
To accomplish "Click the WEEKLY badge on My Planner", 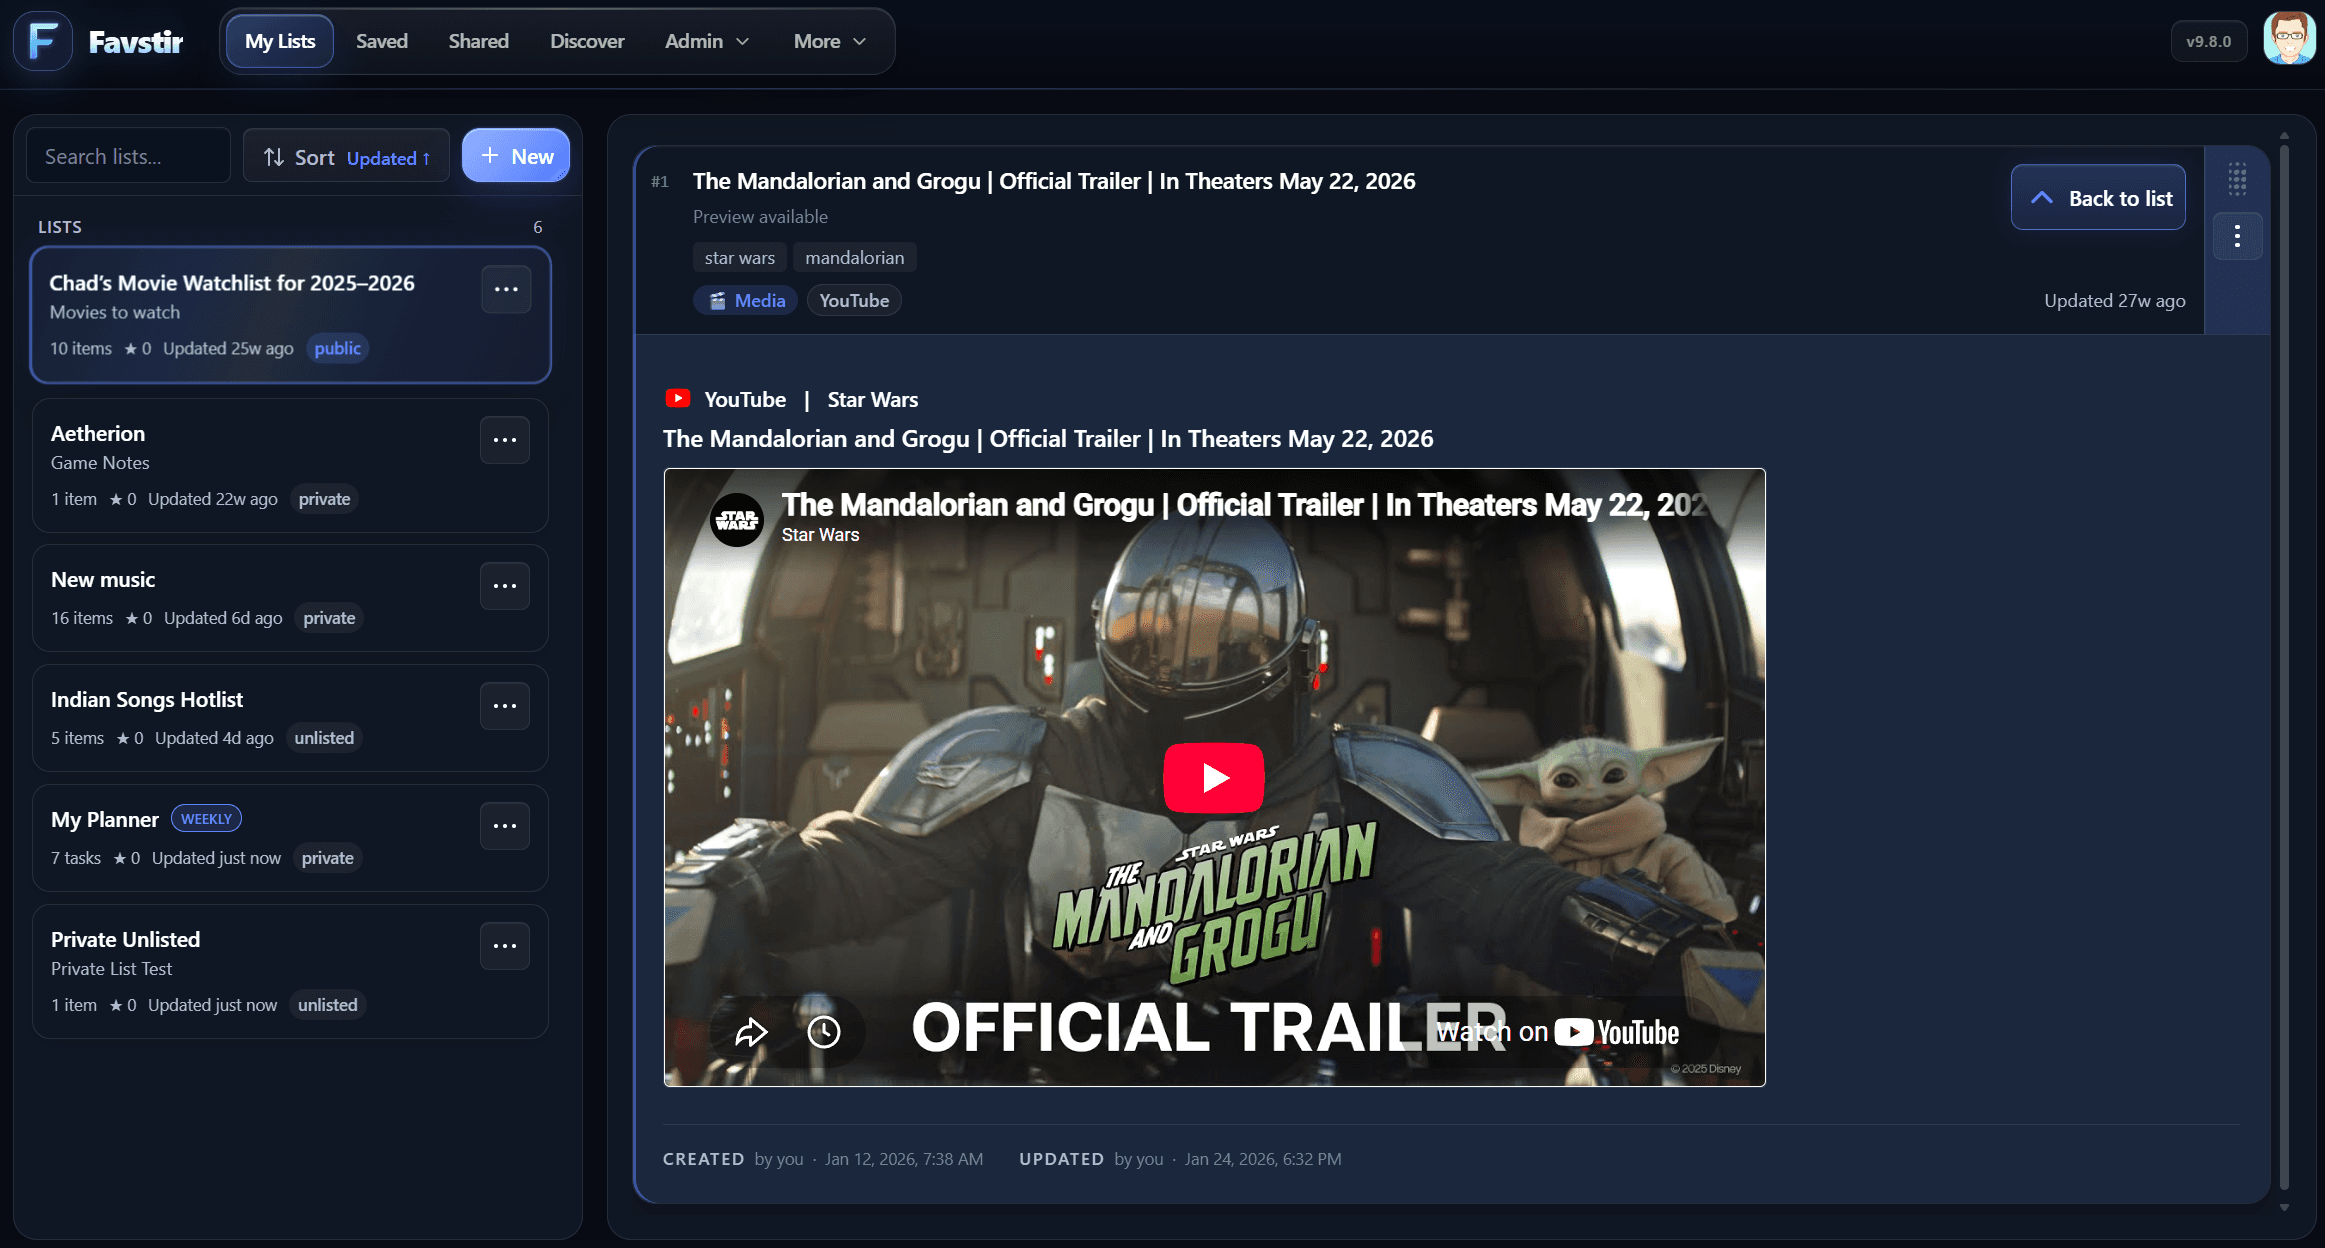I will pos(206,818).
